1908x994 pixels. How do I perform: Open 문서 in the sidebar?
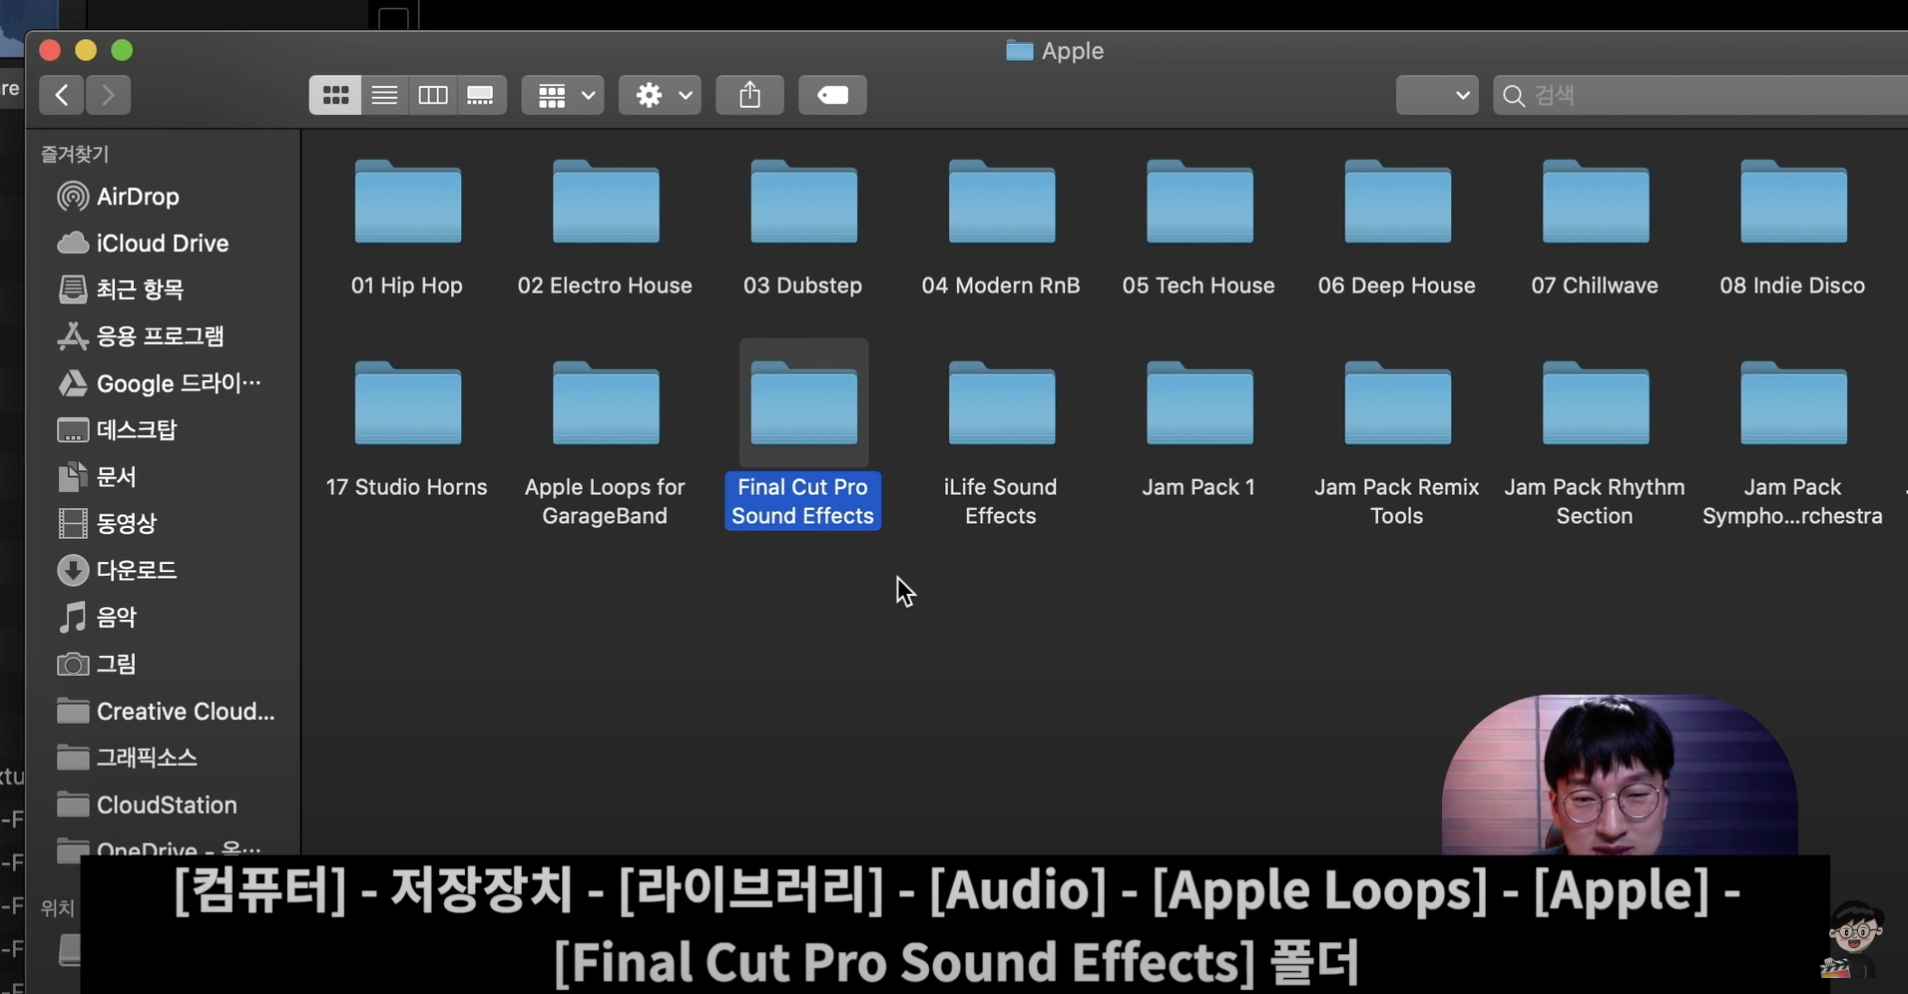[x=97, y=477]
